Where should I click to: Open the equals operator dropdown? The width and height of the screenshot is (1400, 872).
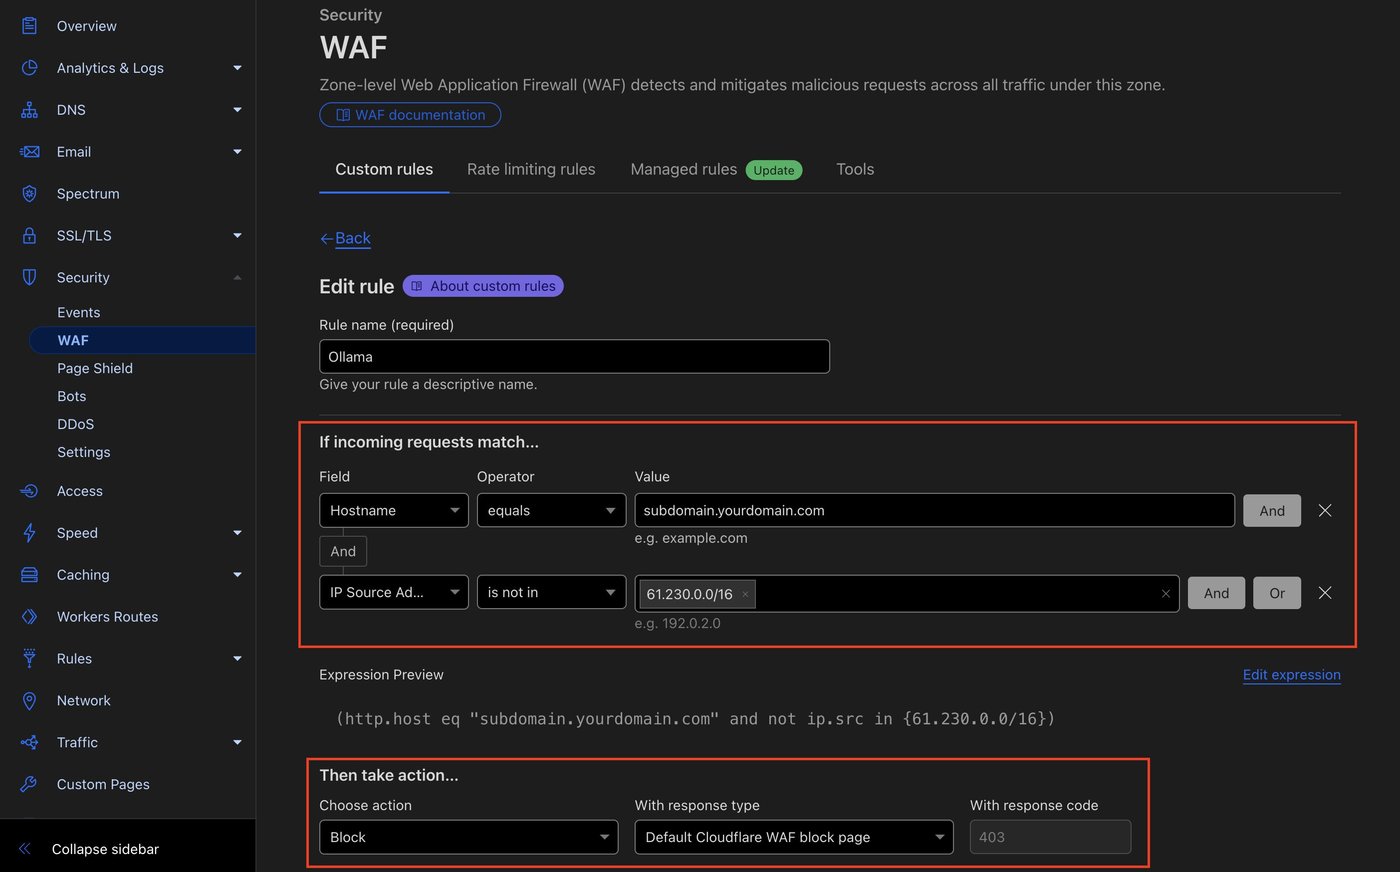tap(551, 511)
